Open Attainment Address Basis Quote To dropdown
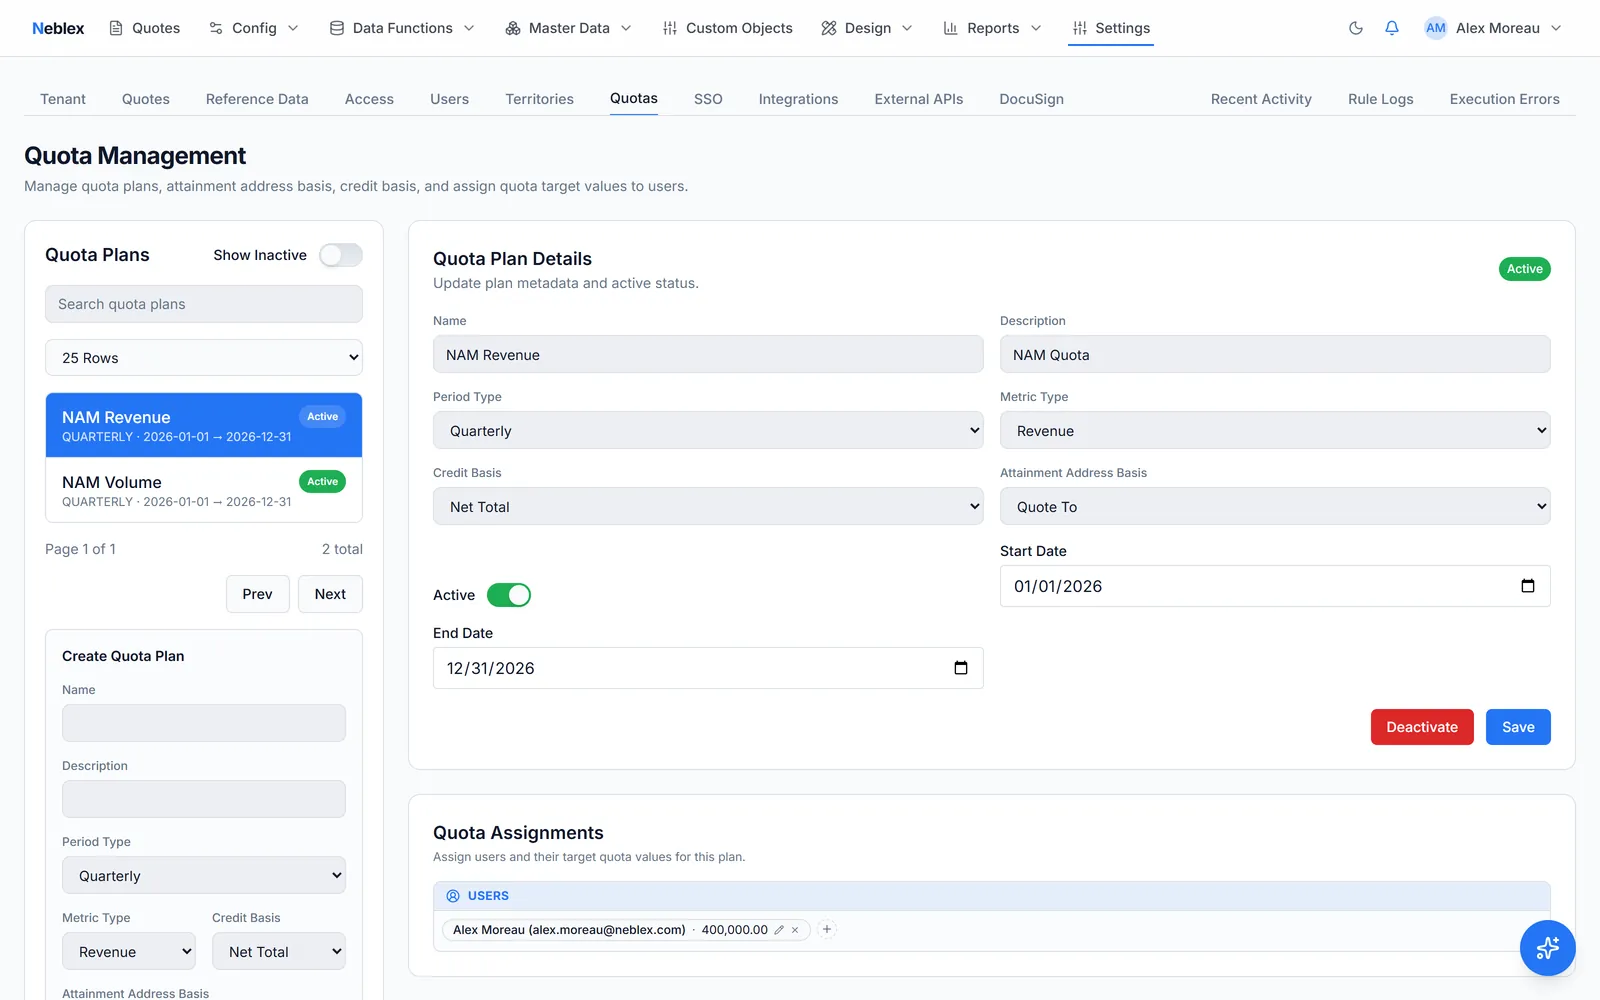1600x1000 pixels. (1275, 507)
